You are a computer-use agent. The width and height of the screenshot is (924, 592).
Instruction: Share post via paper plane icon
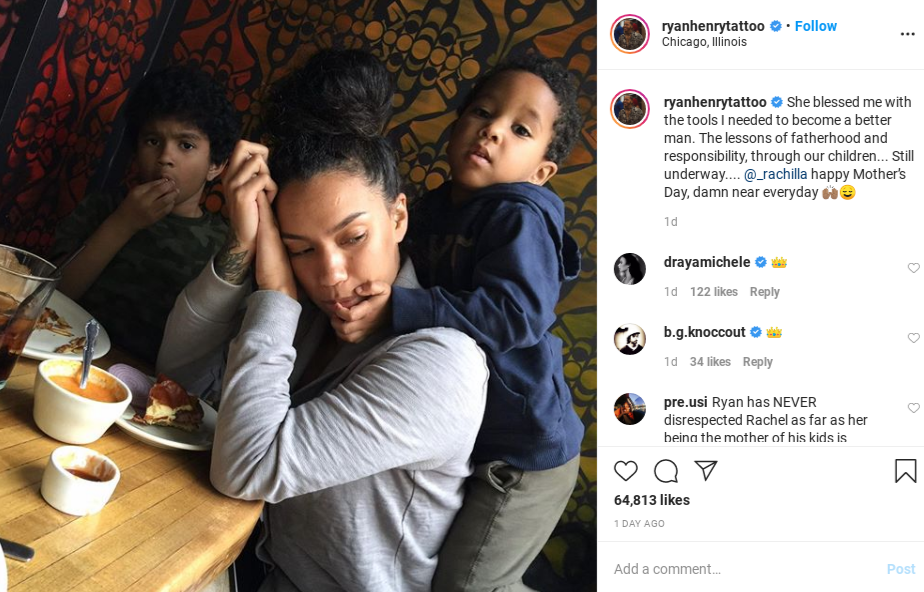705,470
